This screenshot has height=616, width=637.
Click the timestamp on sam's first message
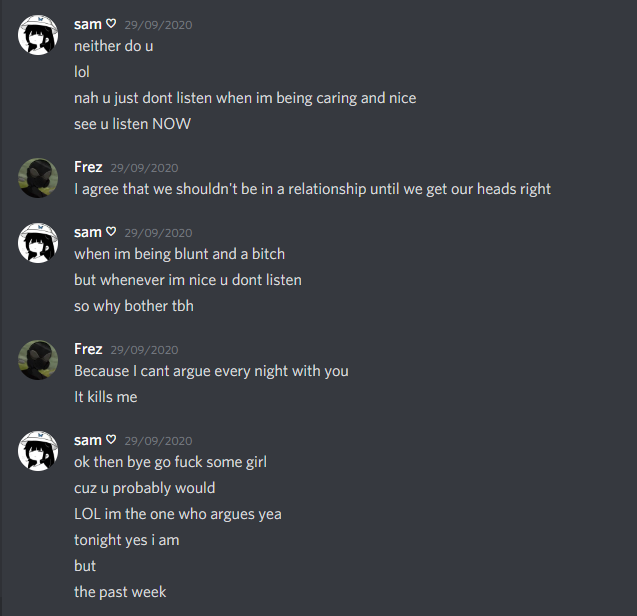coord(158,25)
